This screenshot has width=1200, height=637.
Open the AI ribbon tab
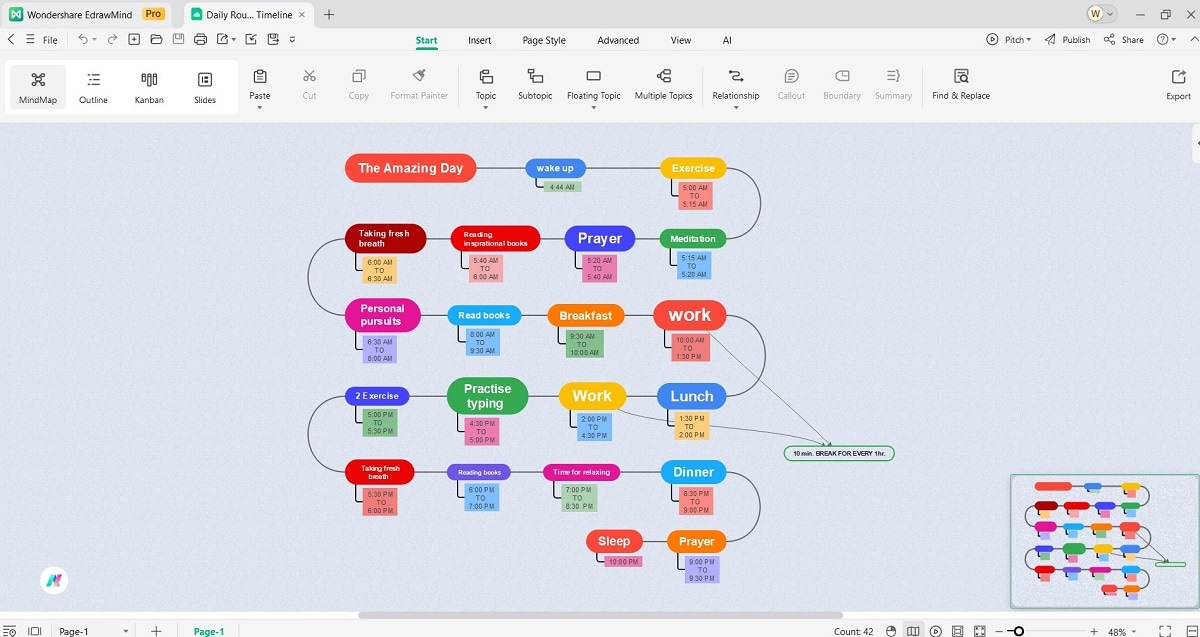pos(727,40)
